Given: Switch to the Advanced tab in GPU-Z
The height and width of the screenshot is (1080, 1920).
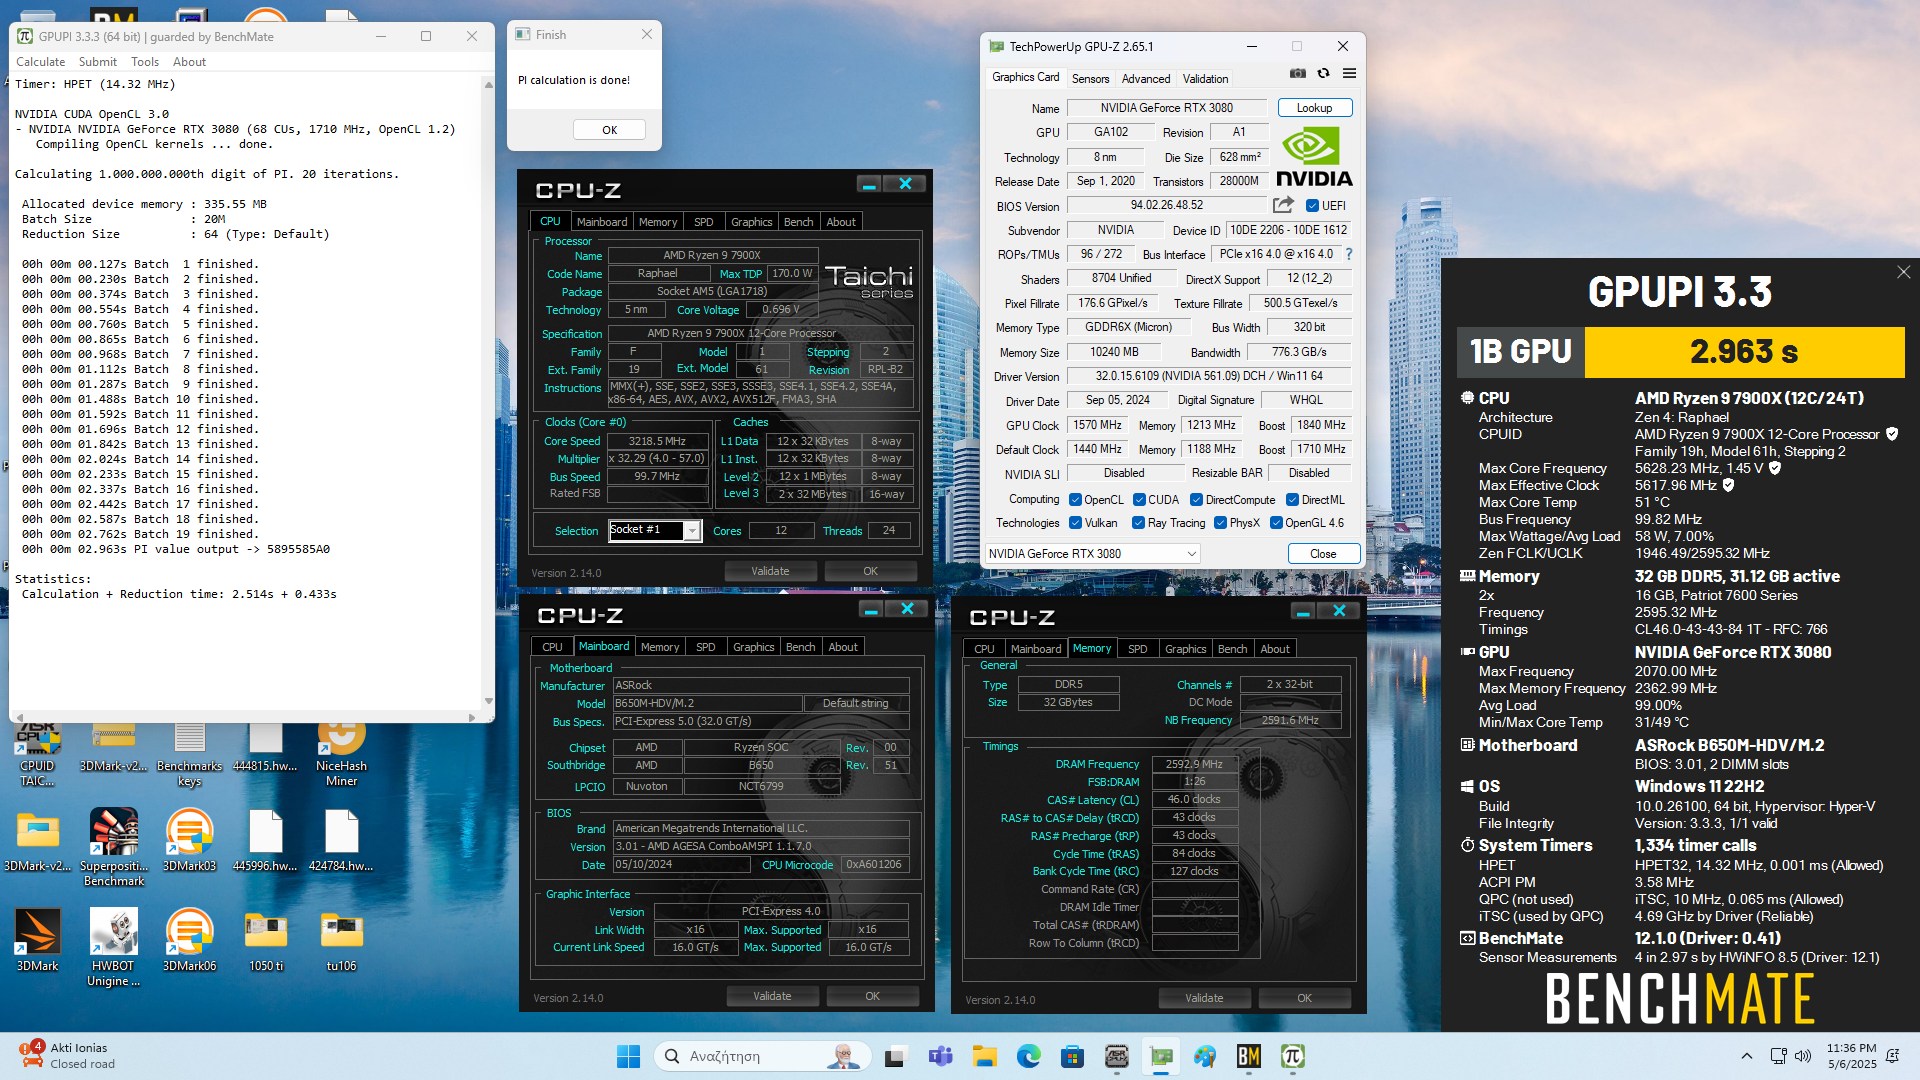Looking at the screenshot, I should tap(1145, 79).
